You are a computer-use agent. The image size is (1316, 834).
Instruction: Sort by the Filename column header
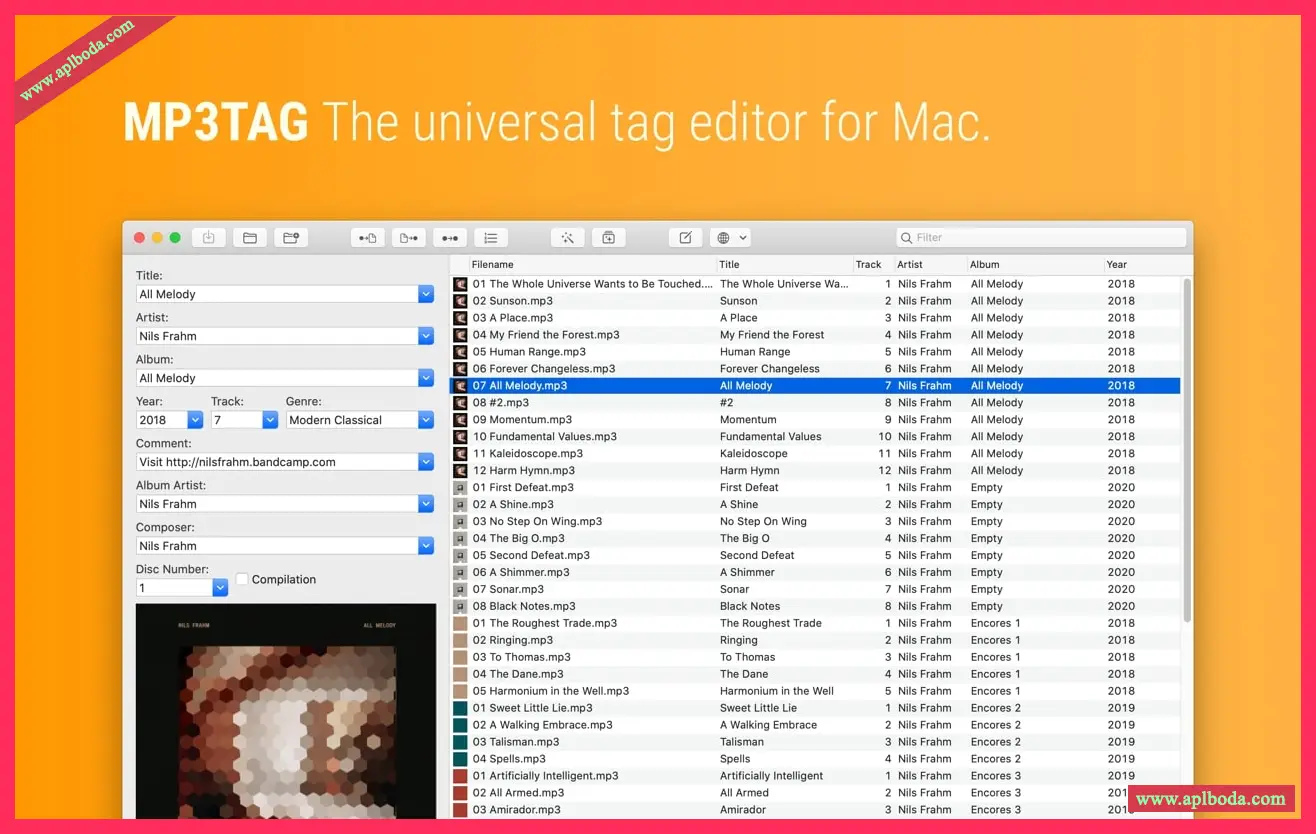pos(592,265)
